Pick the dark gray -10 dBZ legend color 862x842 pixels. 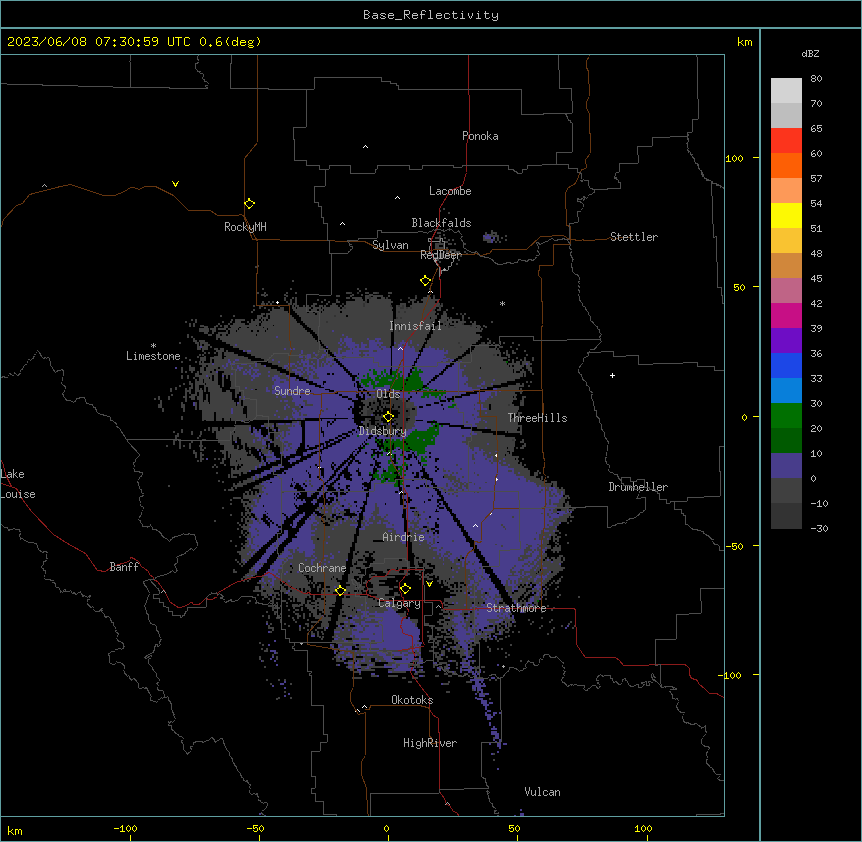click(786, 516)
